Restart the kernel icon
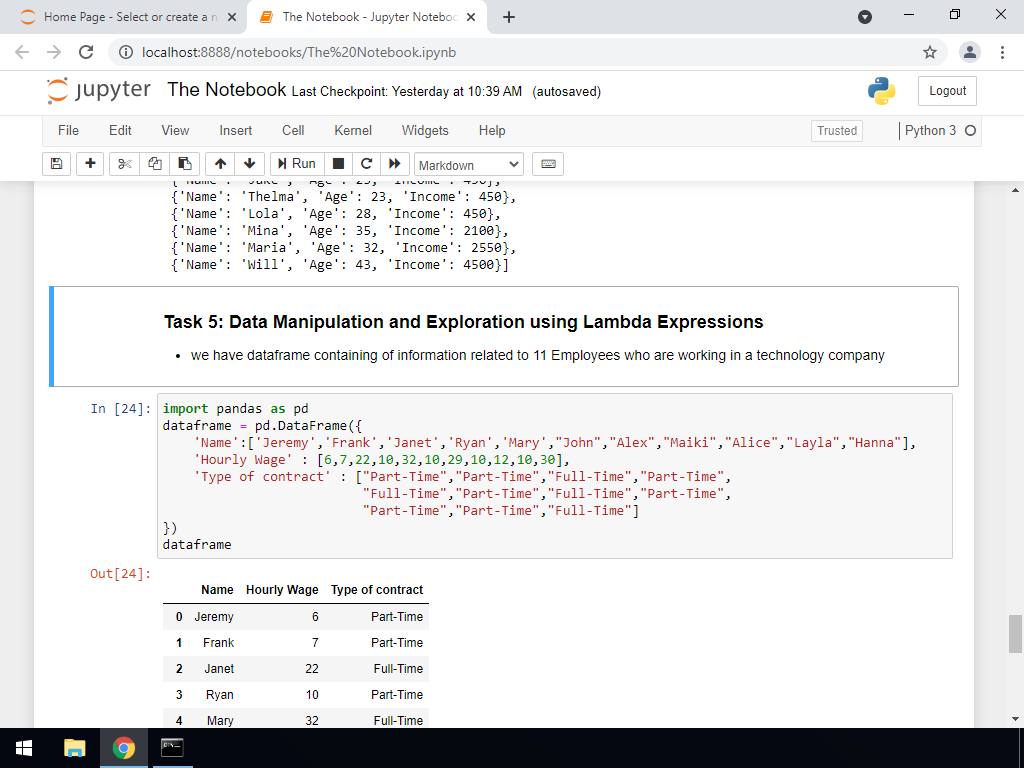This screenshot has width=1024, height=768. point(366,164)
